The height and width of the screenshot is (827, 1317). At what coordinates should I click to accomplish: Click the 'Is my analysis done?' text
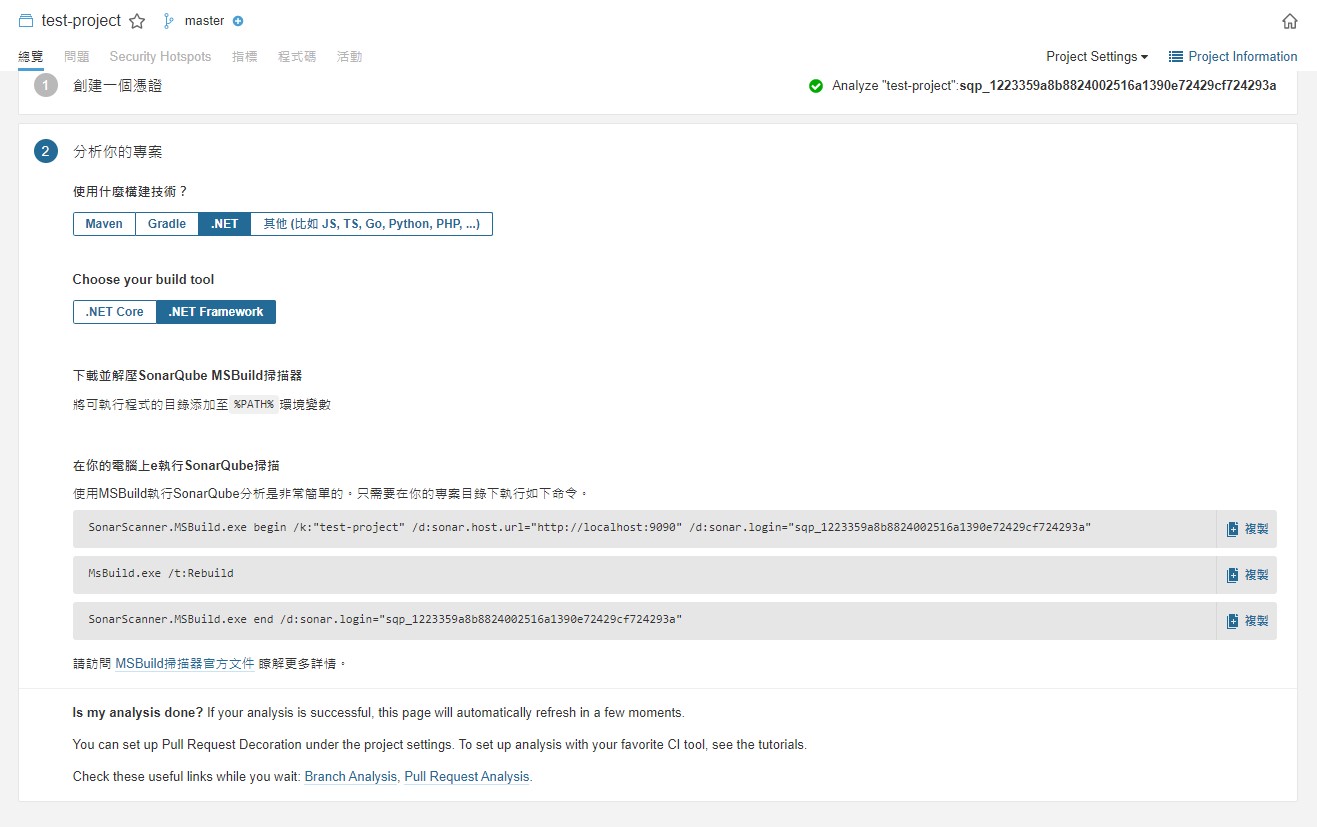click(138, 713)
